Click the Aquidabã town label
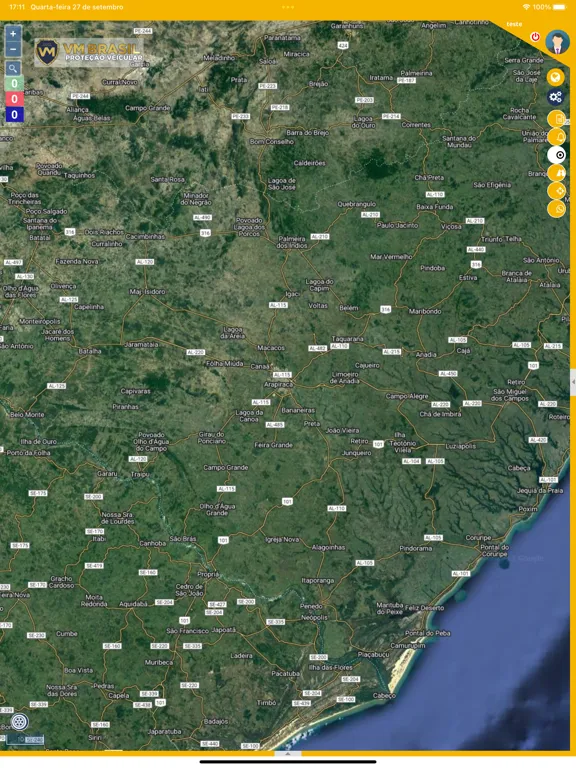This screenshot has width=576, height=768. [133, 604]
